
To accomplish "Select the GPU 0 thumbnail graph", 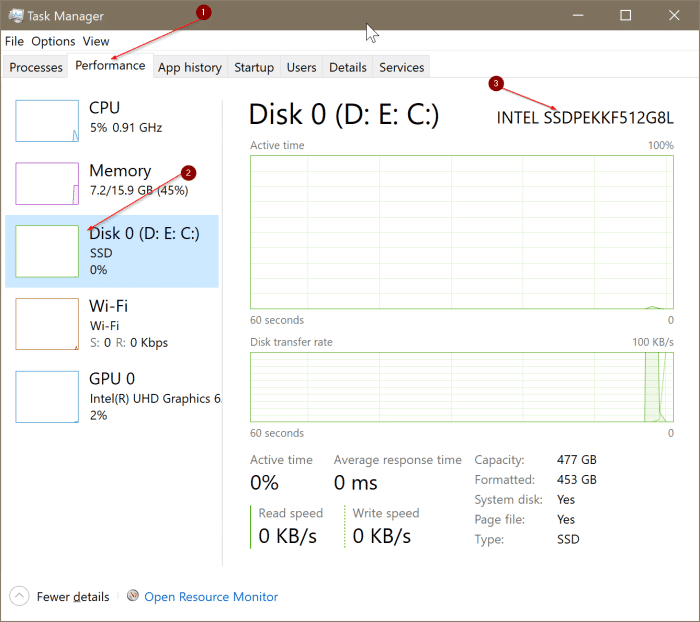I will [47, 397].
